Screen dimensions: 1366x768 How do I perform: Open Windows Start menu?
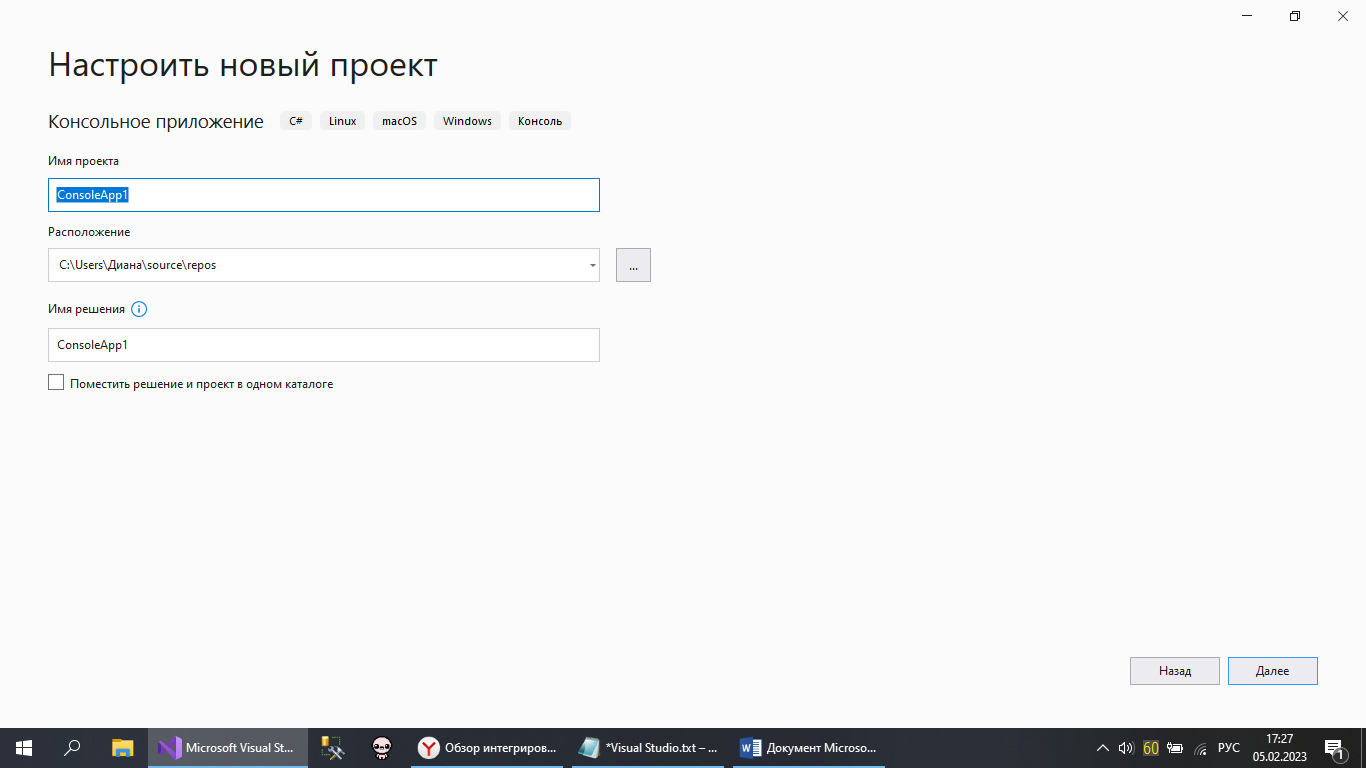(x=23, y=747)
